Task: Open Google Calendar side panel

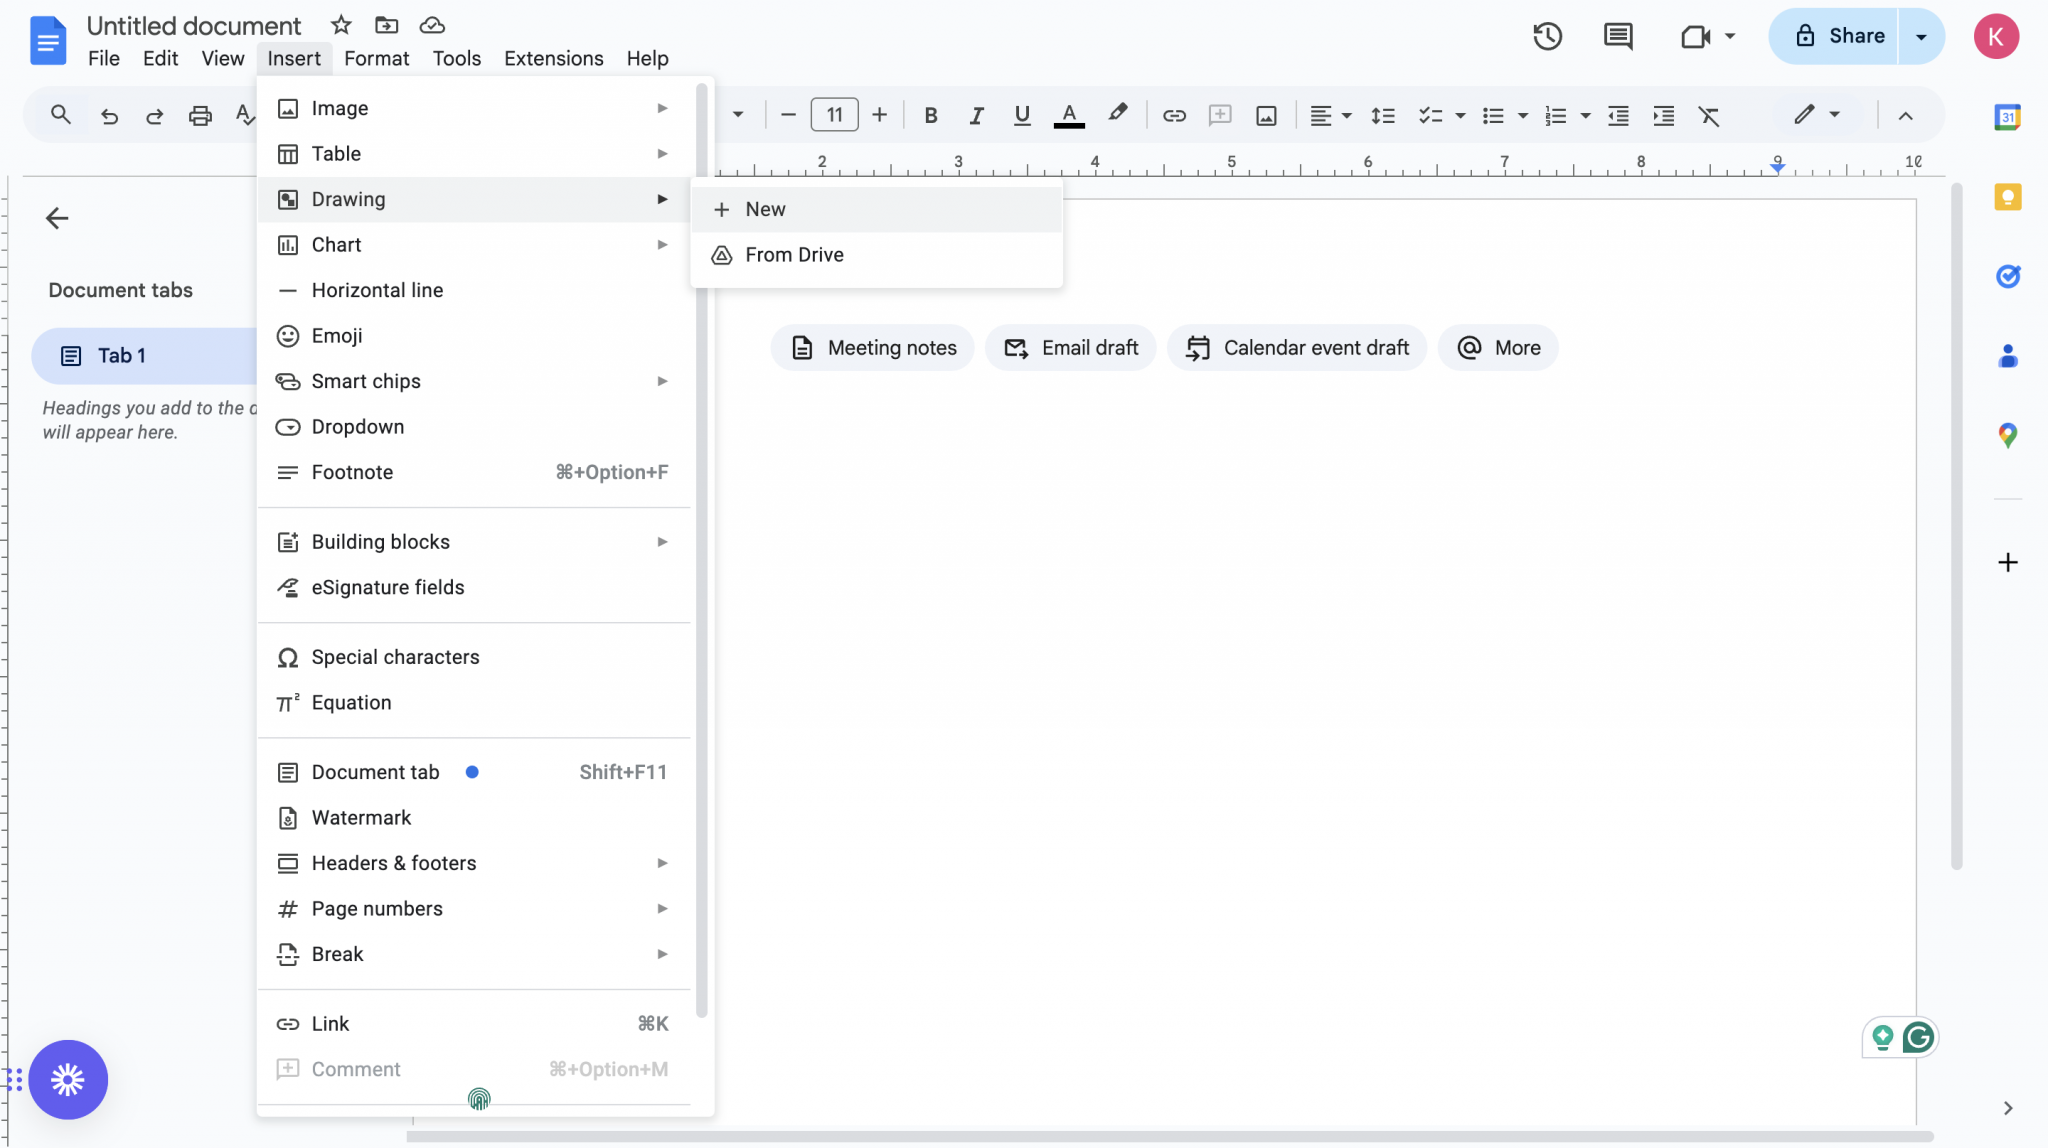Action: (x=2008, y=116)
